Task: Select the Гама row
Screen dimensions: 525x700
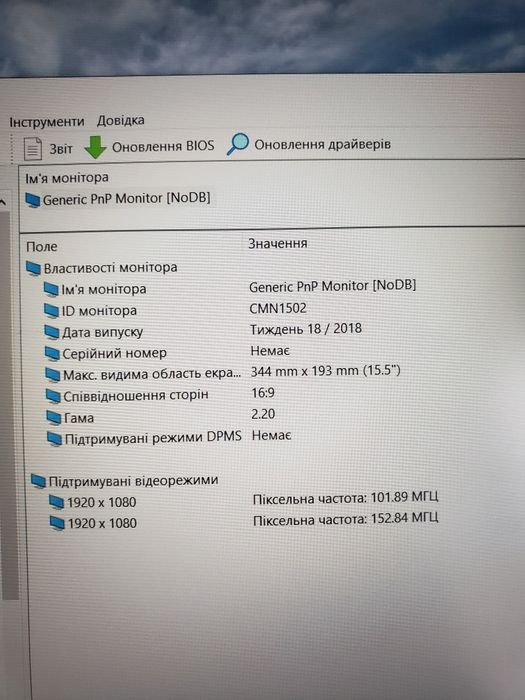Action: [161, 416]
